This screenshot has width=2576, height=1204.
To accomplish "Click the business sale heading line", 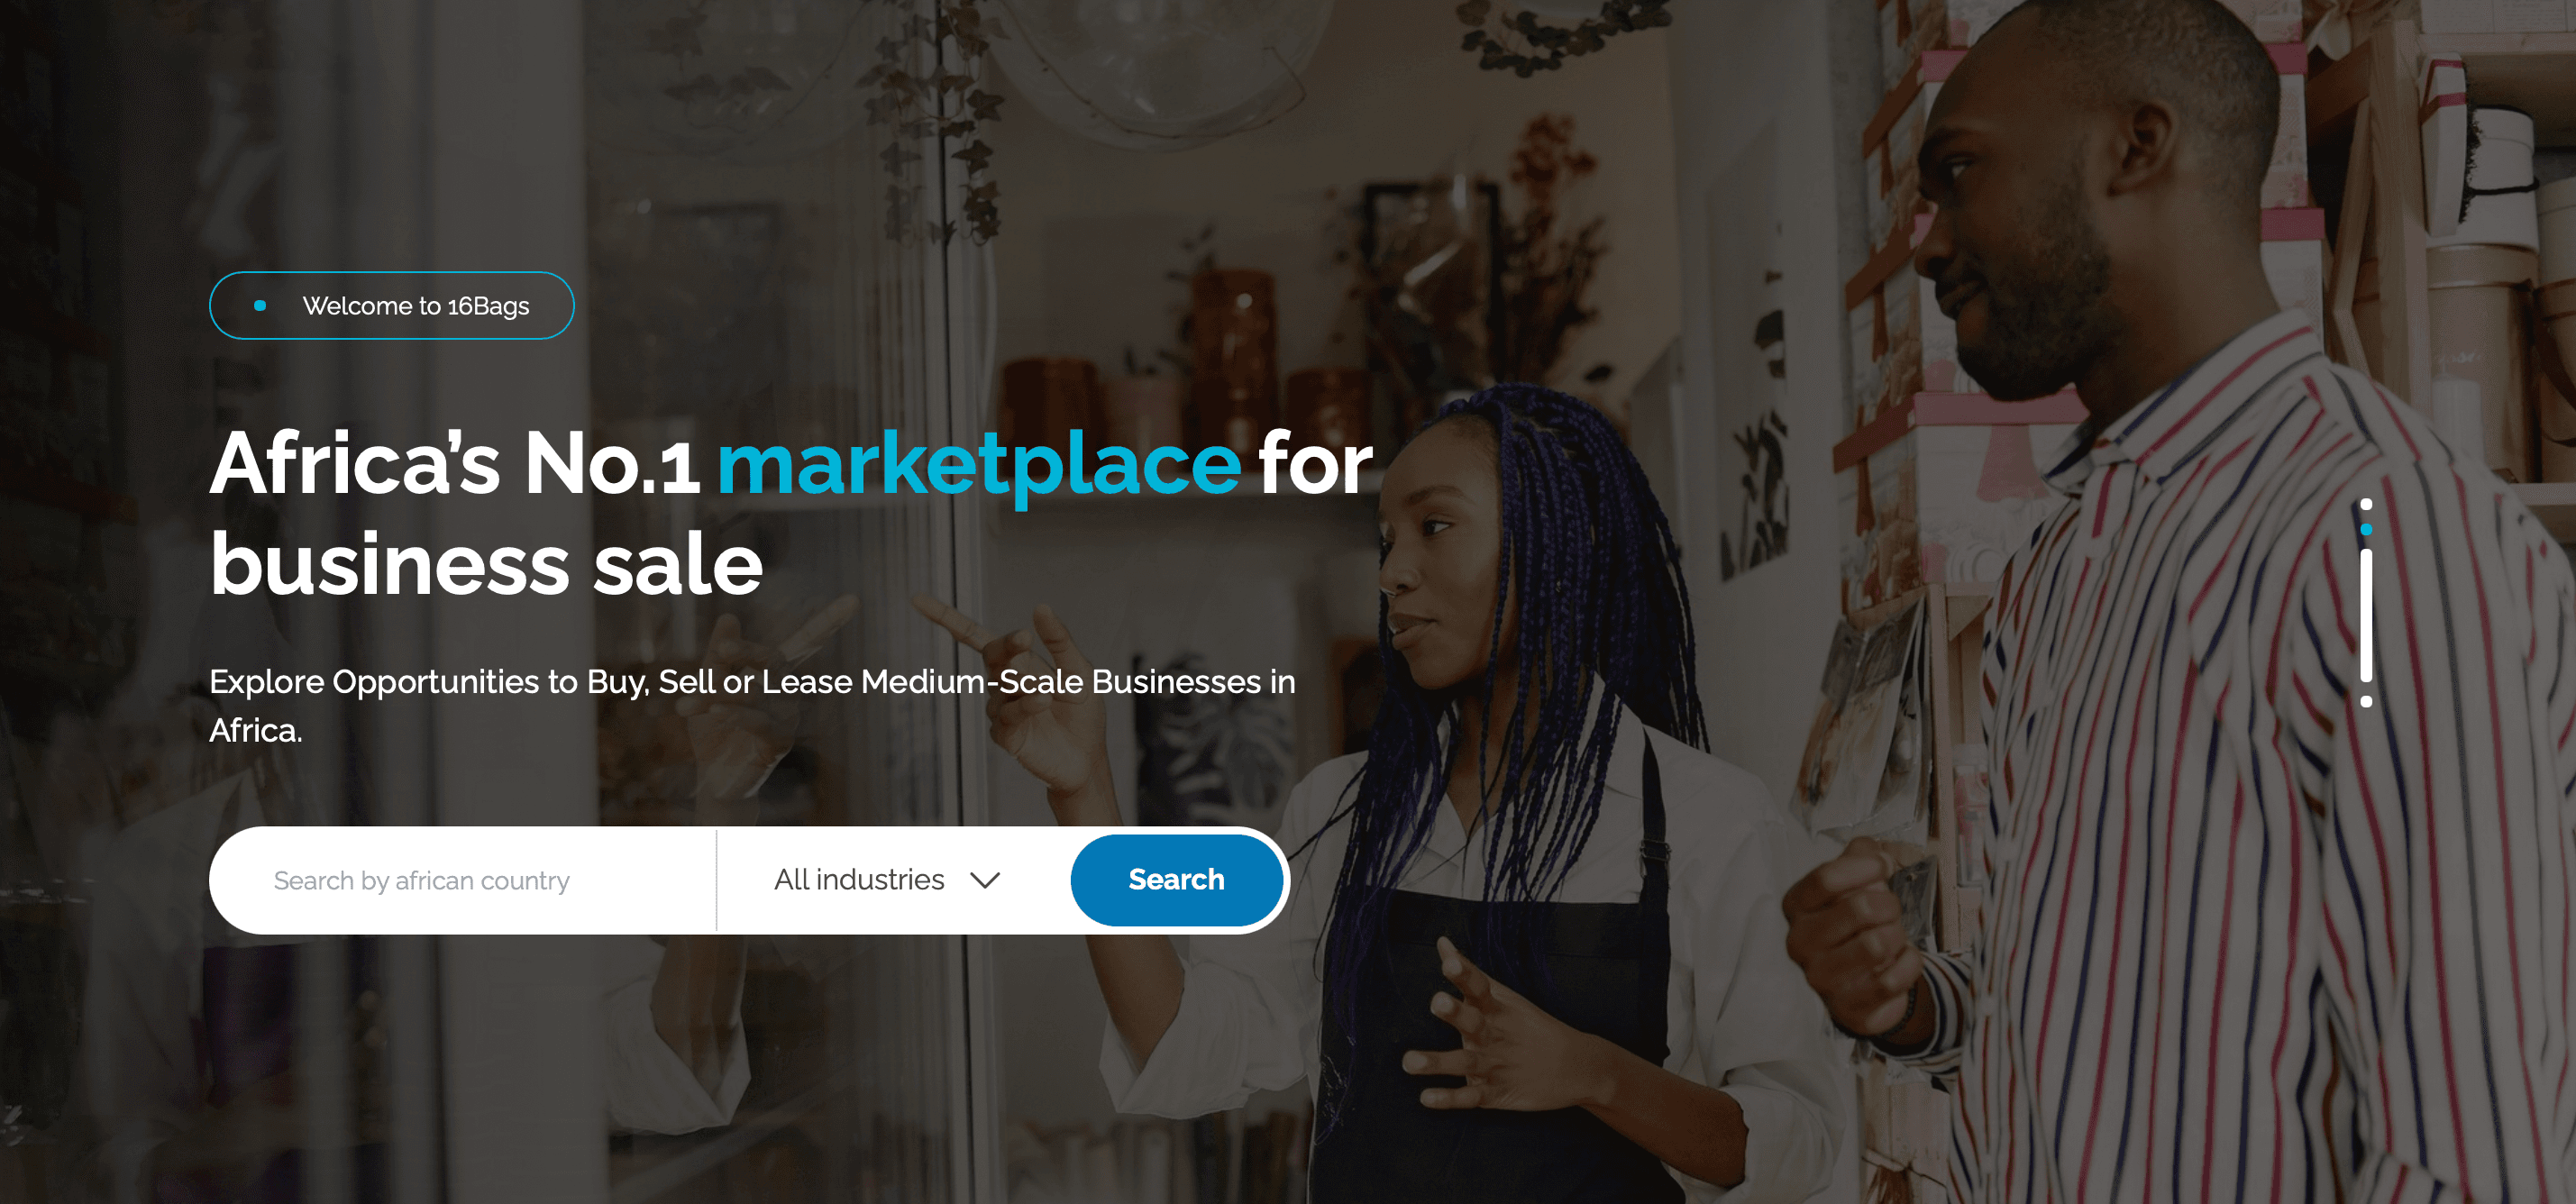I will [486, 564].
